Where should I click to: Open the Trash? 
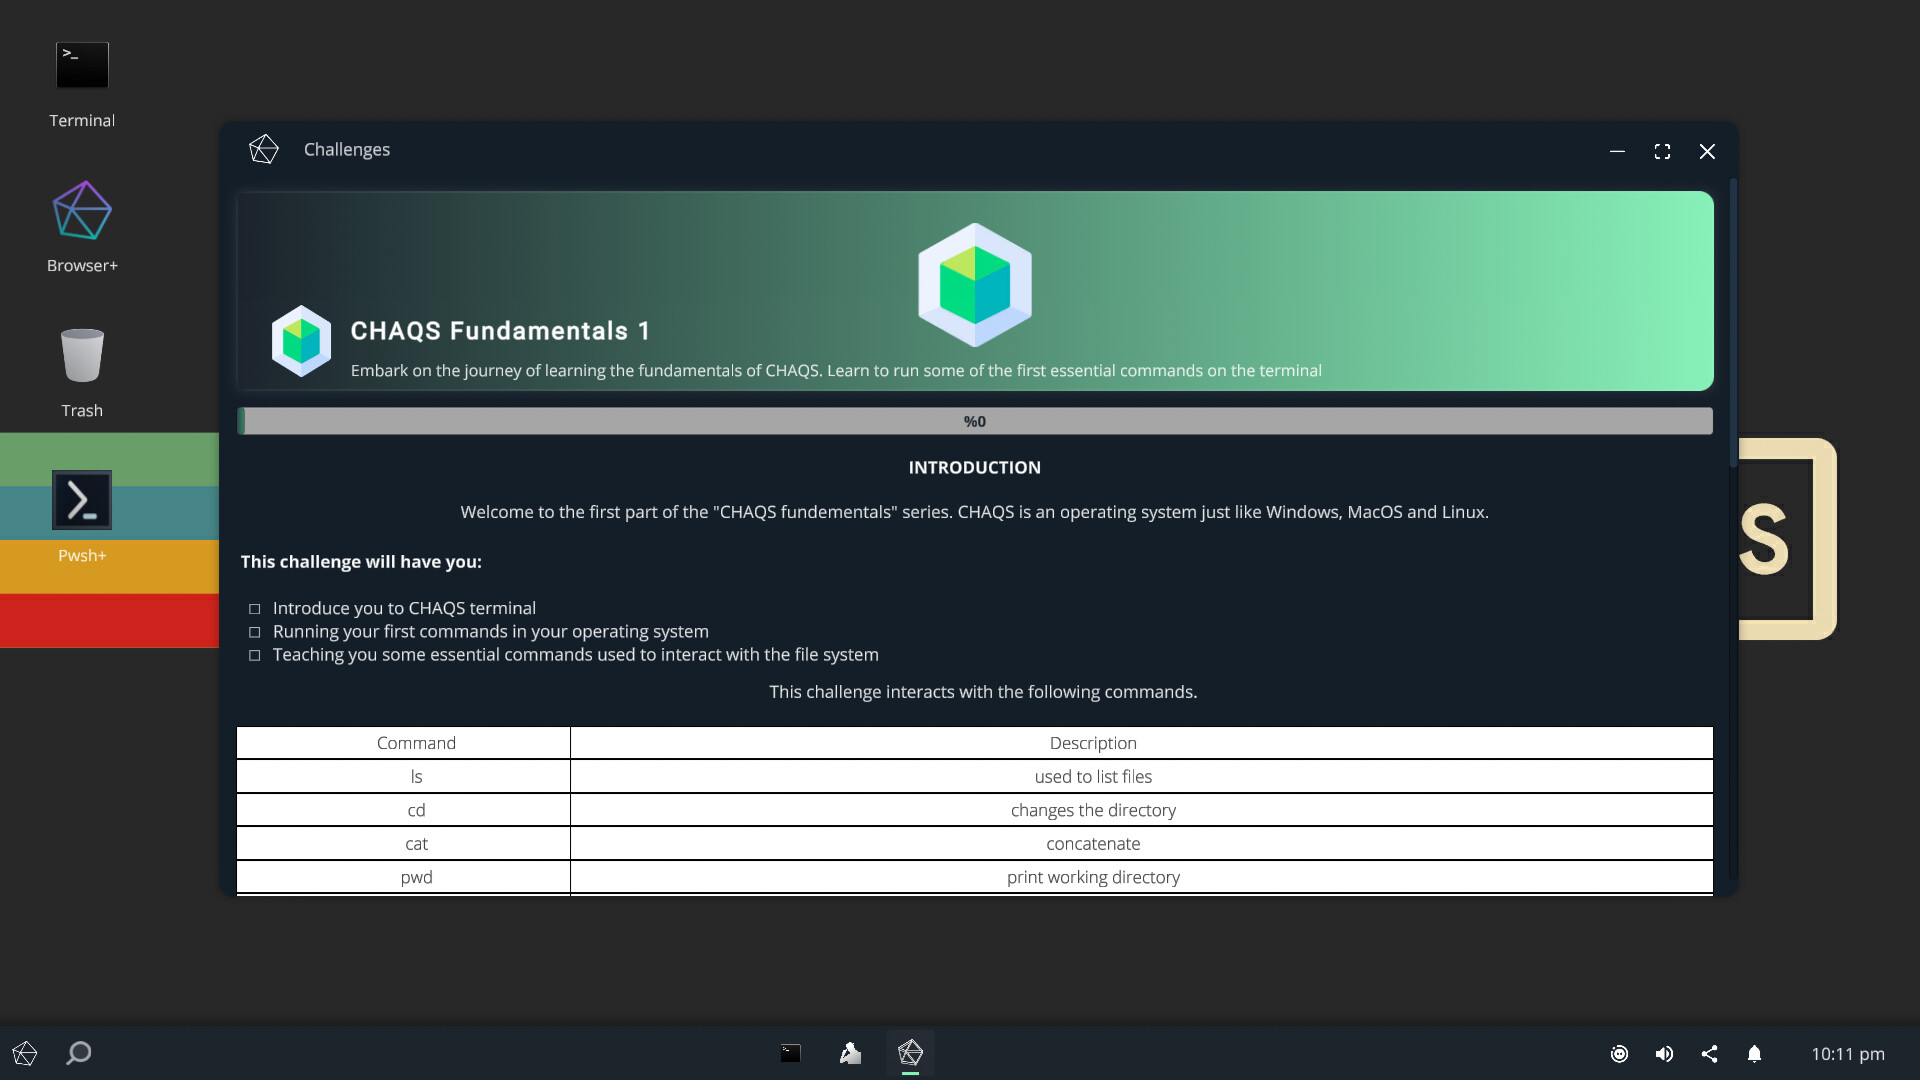click(x=81, y=355)
